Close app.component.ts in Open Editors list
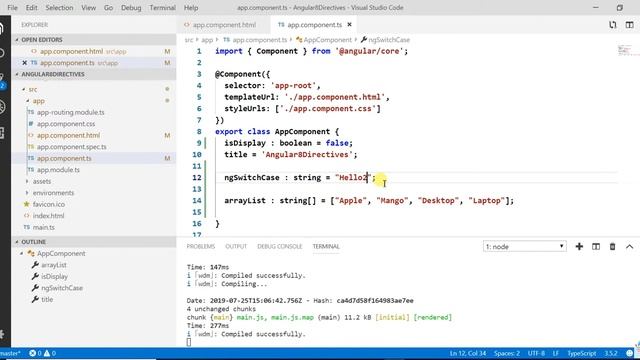Viewport: 640px width, 360px height. 24,63
